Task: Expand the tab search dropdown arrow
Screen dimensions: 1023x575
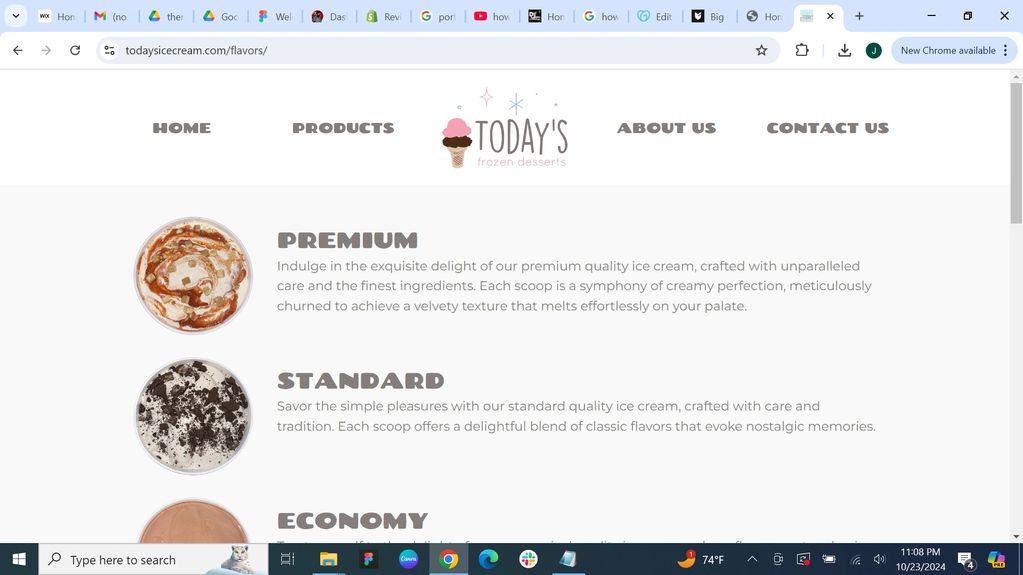Action: coord(16,16)
